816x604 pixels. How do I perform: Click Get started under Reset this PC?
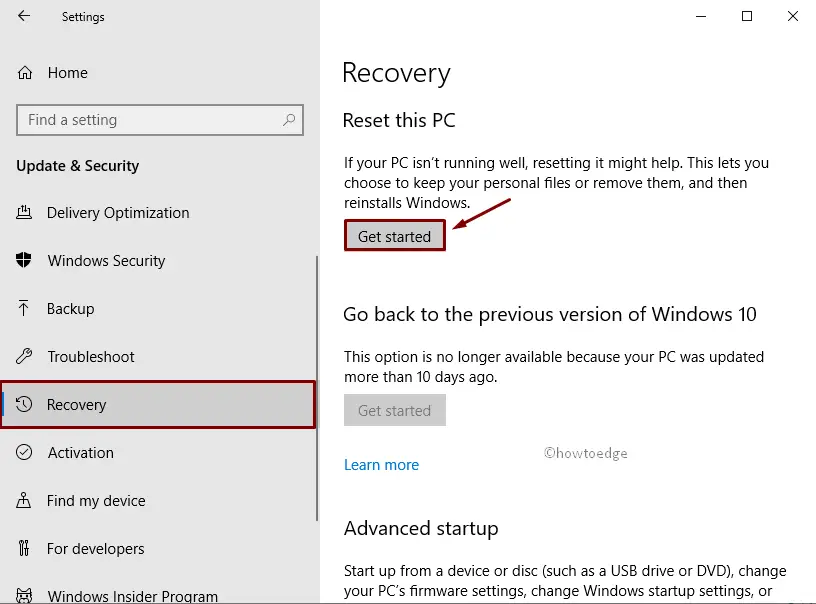[394, 234]
